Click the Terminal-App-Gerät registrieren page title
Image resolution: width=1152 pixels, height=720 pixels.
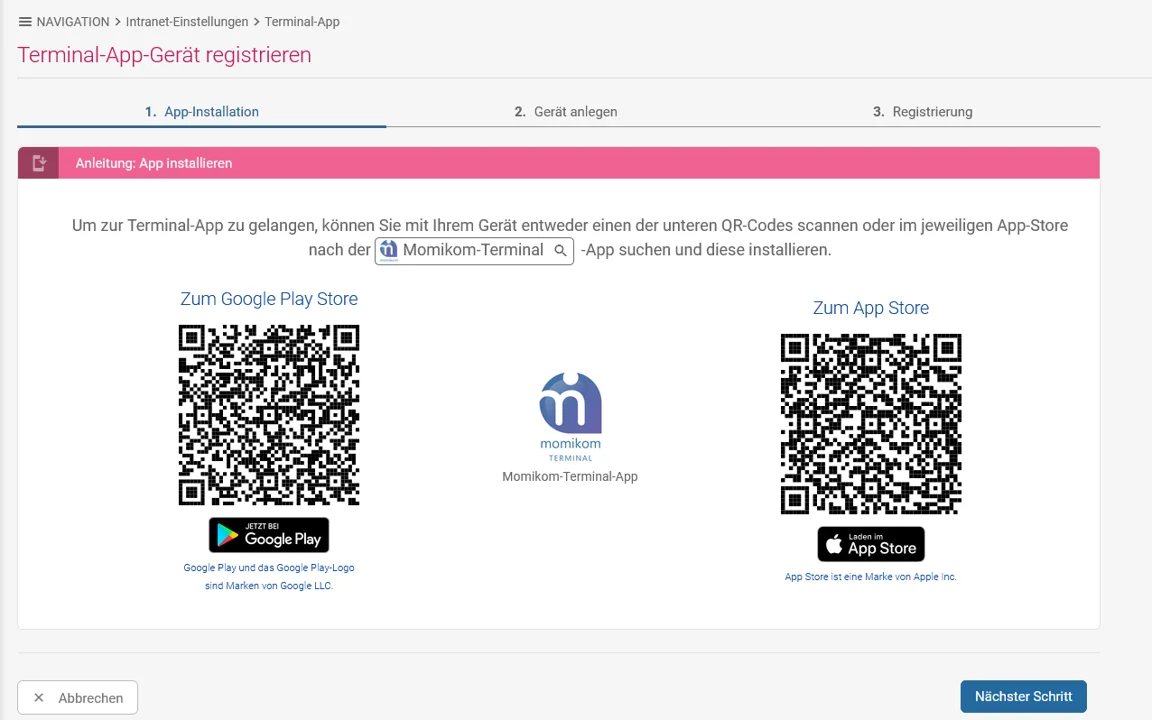(x=165, y=55)
